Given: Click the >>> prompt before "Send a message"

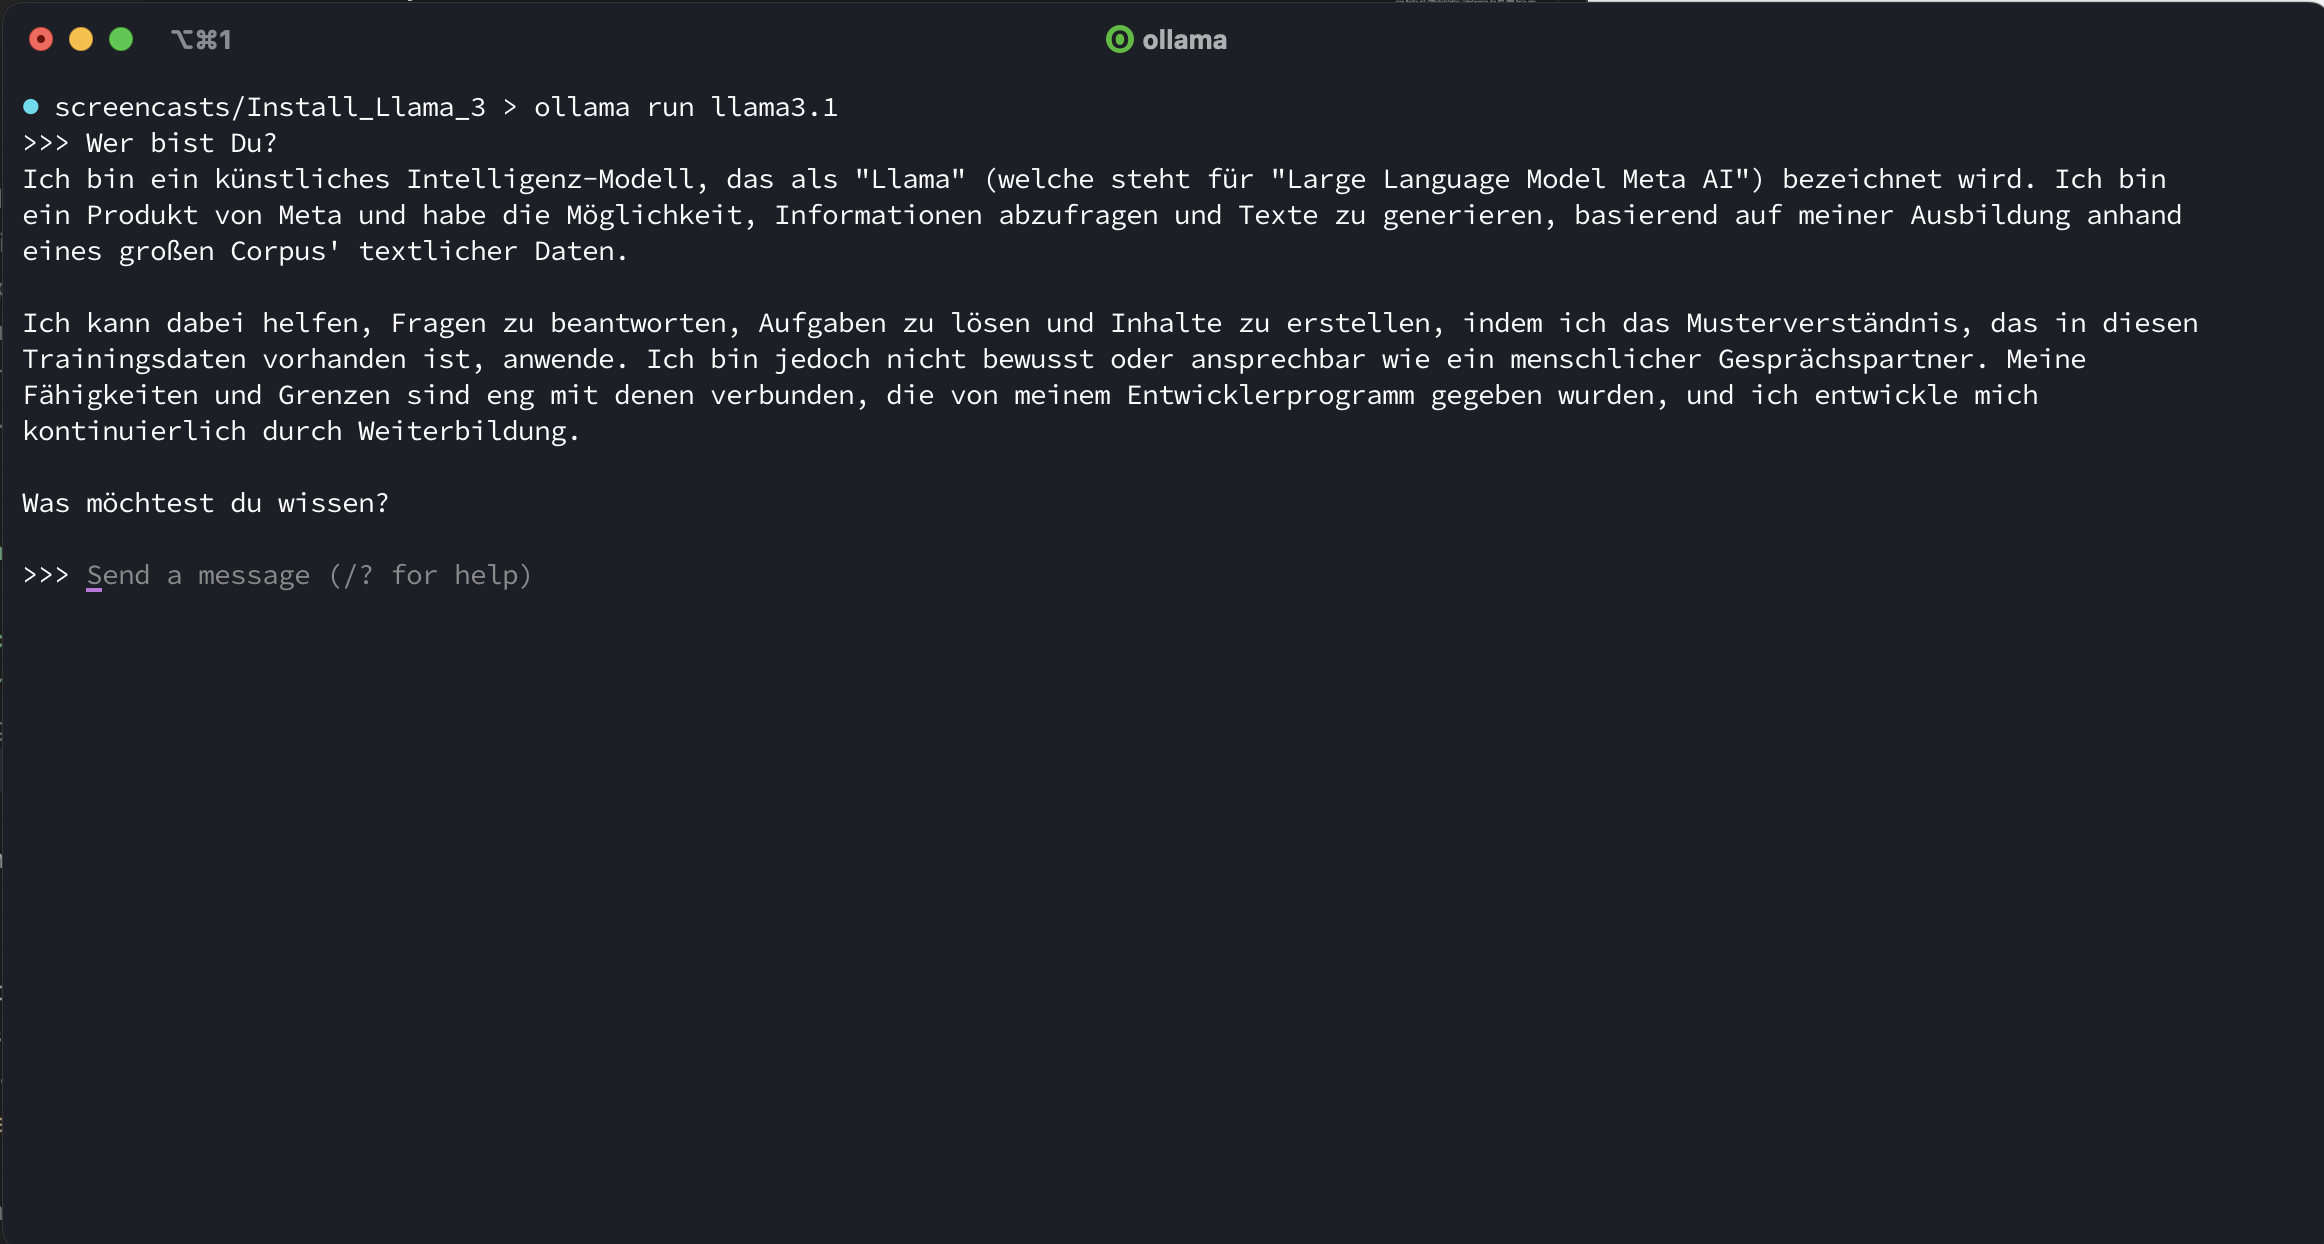Looking at the screenshot, I should [46, 575].
